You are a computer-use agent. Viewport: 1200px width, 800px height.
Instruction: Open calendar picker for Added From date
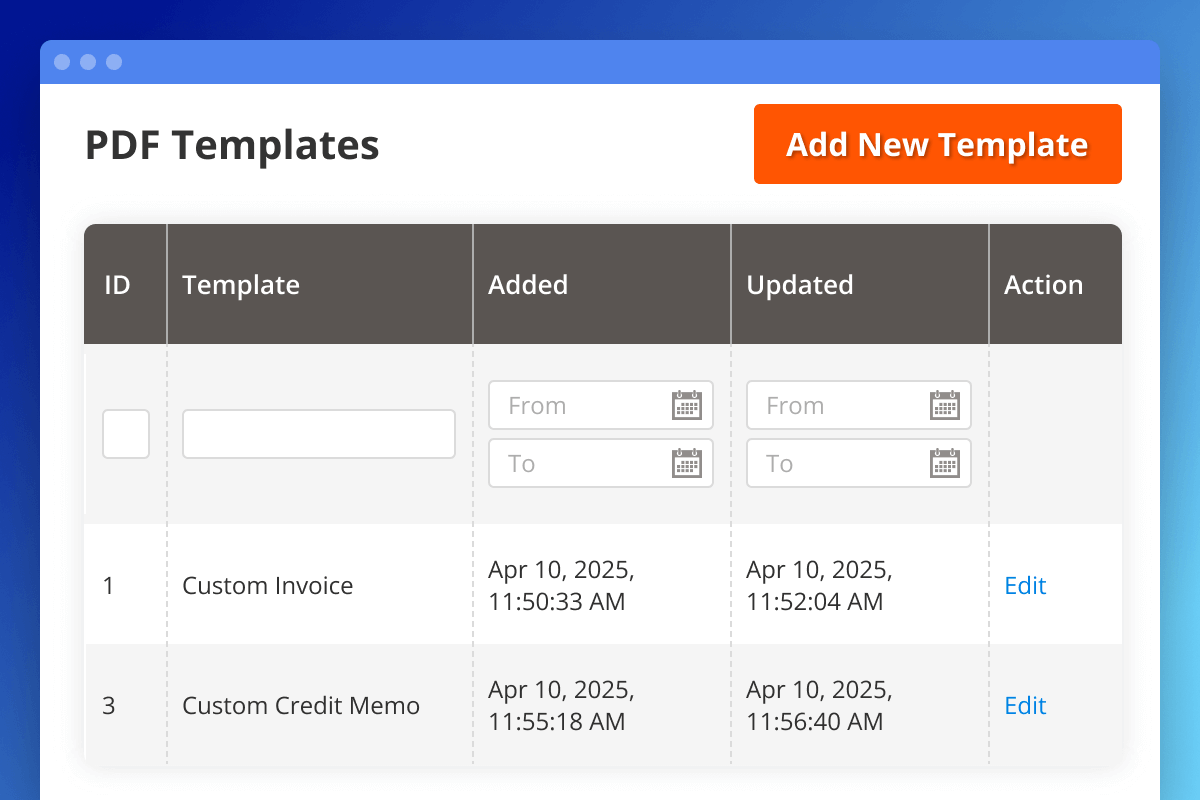coord(686,405)
